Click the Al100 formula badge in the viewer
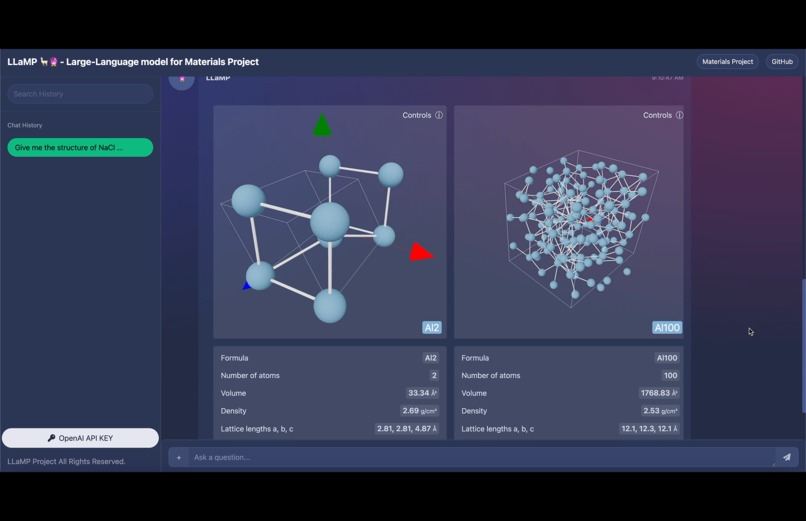Image resolution: width=806 pixels, height=521 pixels. (667, 327)
